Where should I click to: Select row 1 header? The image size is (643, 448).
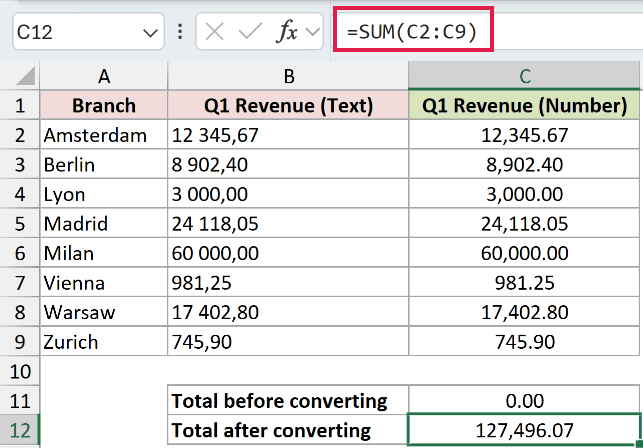coord(20,105)
